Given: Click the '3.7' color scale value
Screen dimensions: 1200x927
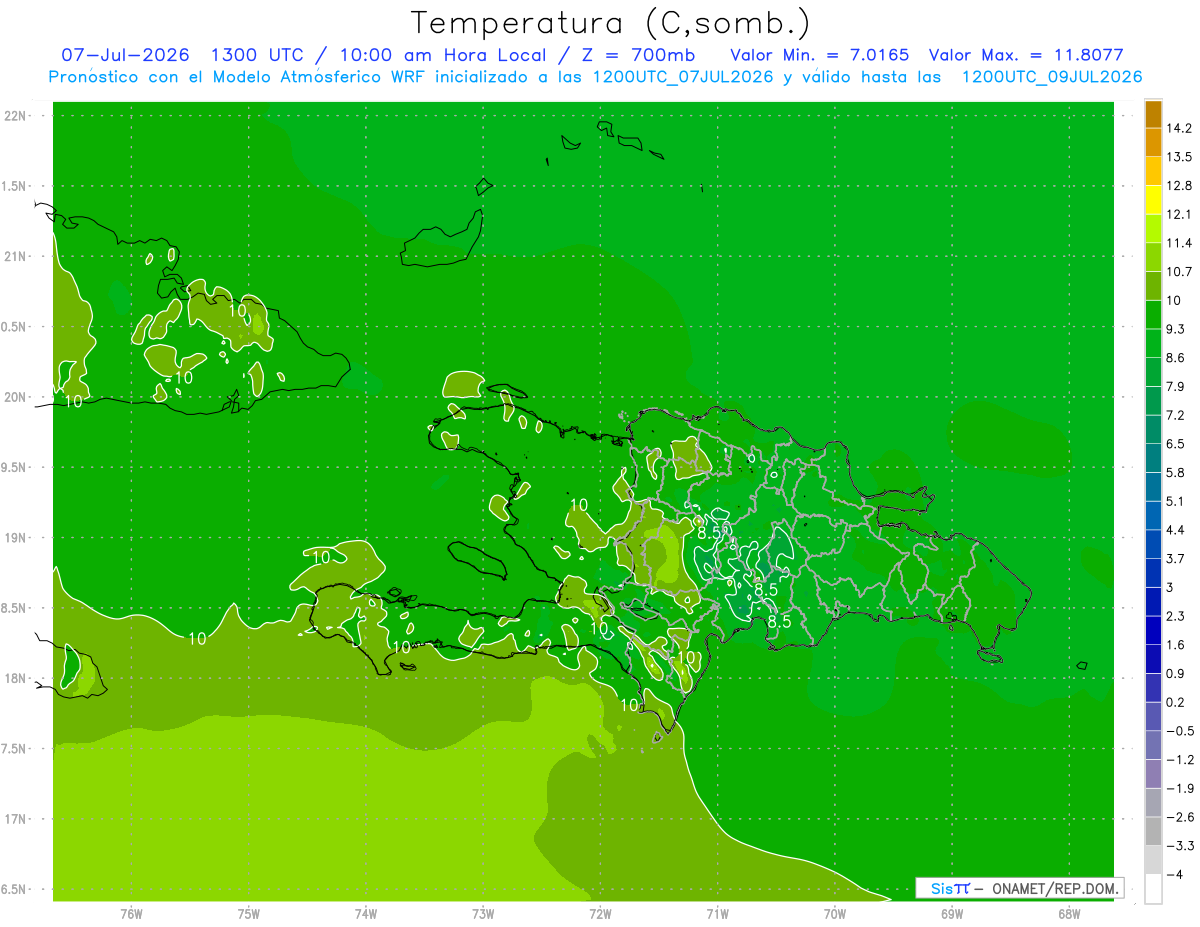Looking at the screenshot, I should (1176, 558).
